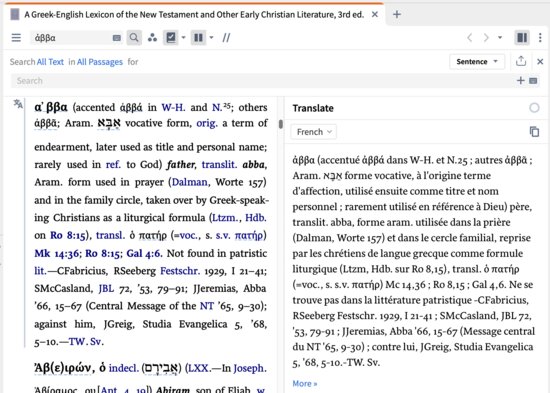The height and width of the screenshot is (393, 550).
Task: Open a new tab with the plus
Action: [x=397, y=14]
